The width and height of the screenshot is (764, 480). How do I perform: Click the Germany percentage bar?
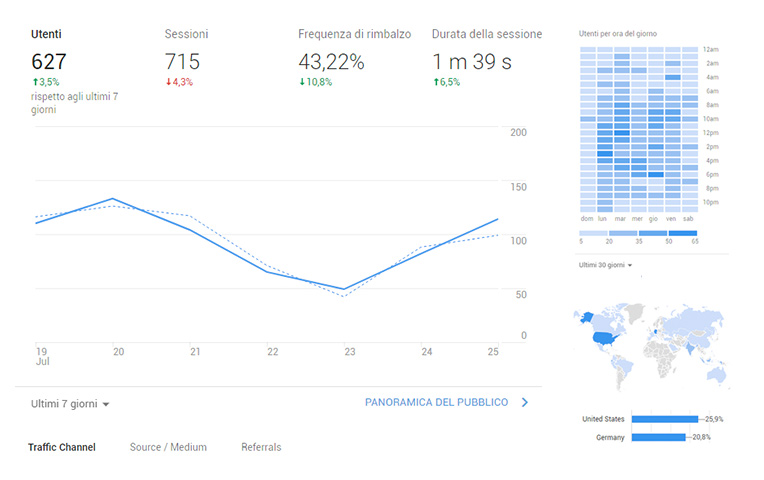[x=657, y=437]
